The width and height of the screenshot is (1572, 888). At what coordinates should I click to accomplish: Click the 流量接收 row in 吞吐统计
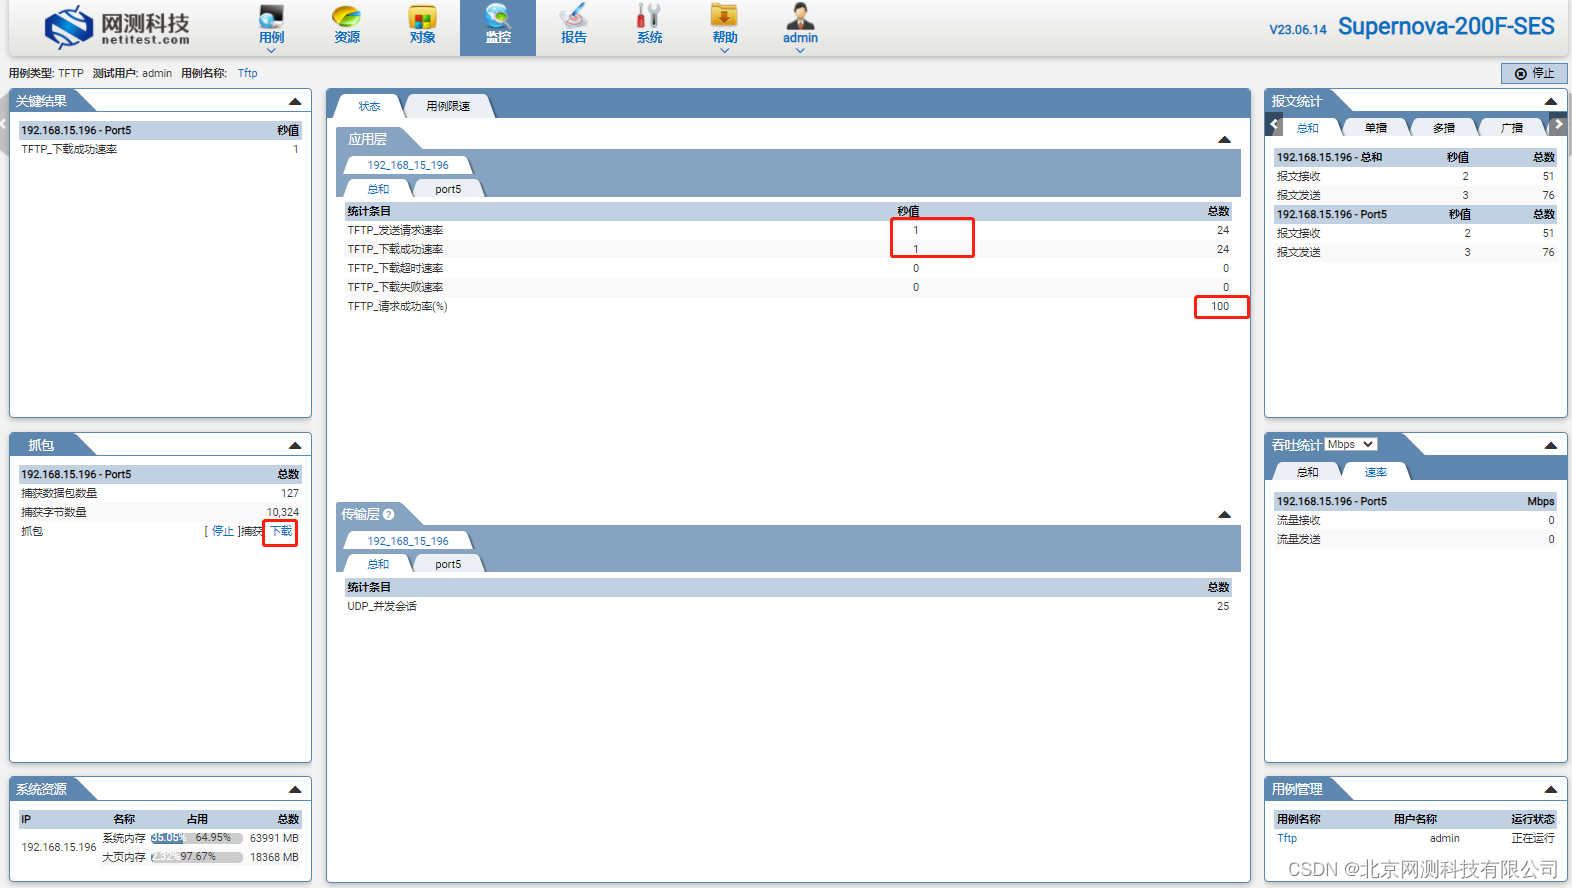(x=1415, y=520)
